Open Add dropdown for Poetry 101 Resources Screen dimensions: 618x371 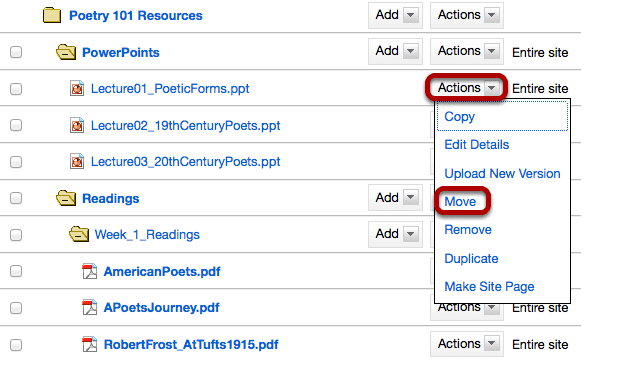coord(395,15)
